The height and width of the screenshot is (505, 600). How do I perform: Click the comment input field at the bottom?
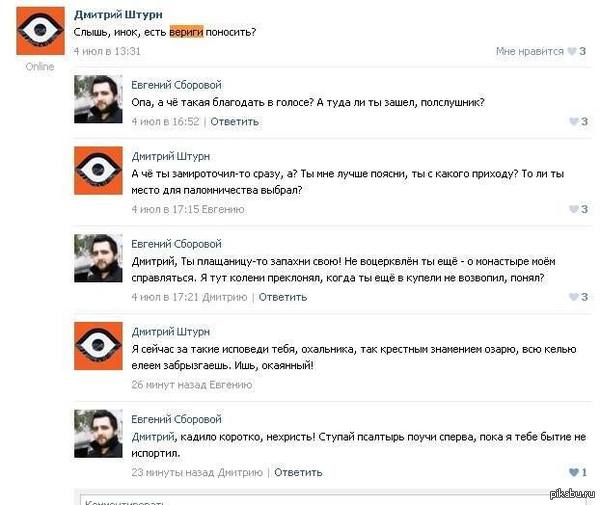(330, 498)
